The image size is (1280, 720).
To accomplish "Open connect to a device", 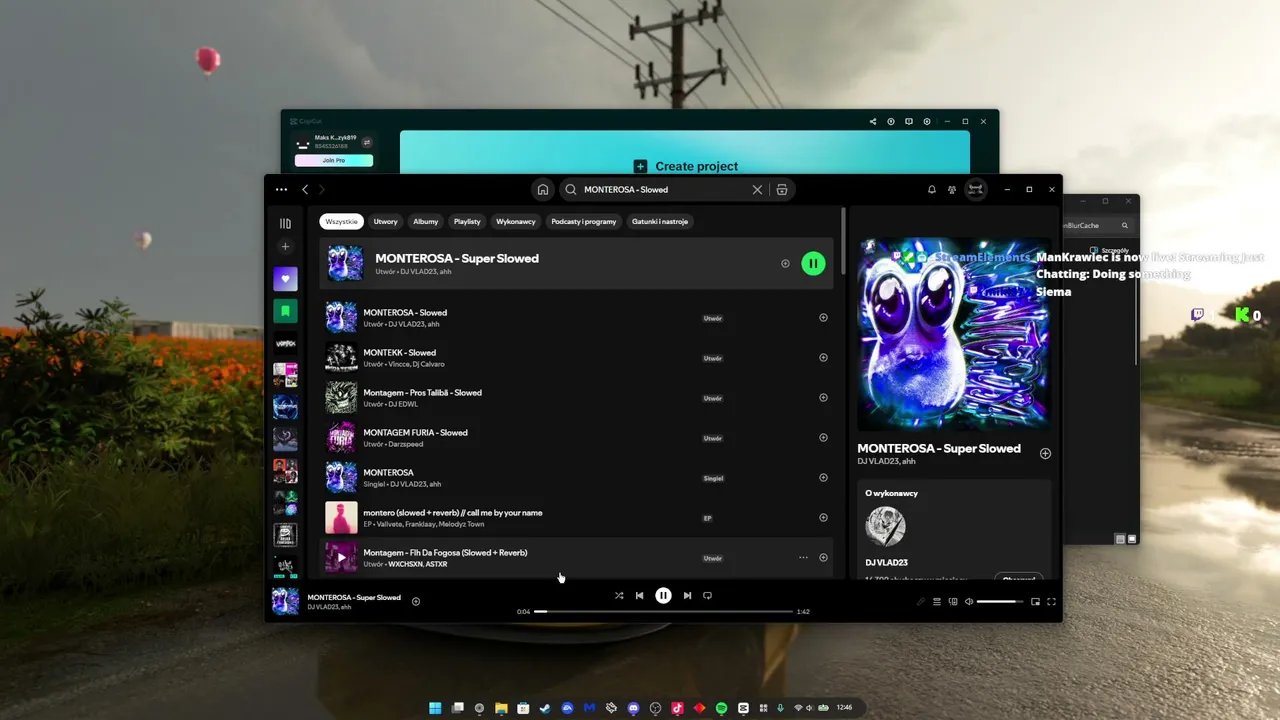I will tap(953, 602).
